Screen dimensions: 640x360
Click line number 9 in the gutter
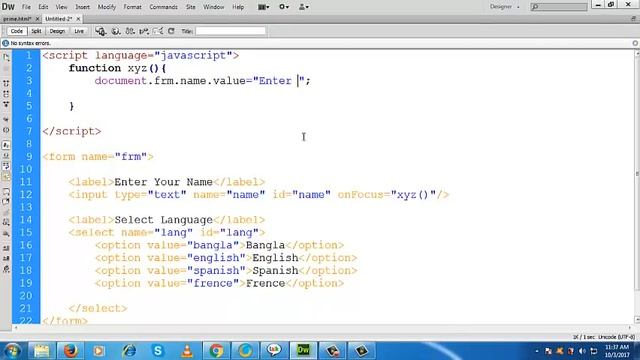pos(29,157)
